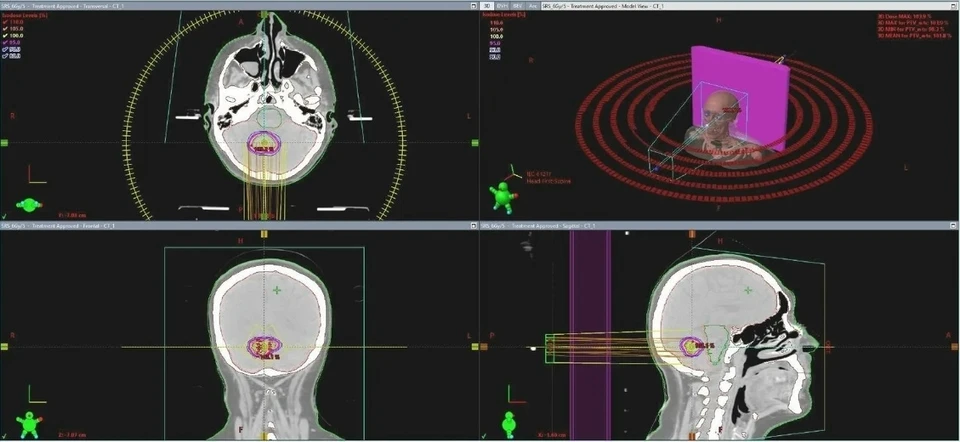Image resolution: width=960 pixels, height=442 pixels.
Task: Maximize the Transversal view pane
Action: click(472, 5)
